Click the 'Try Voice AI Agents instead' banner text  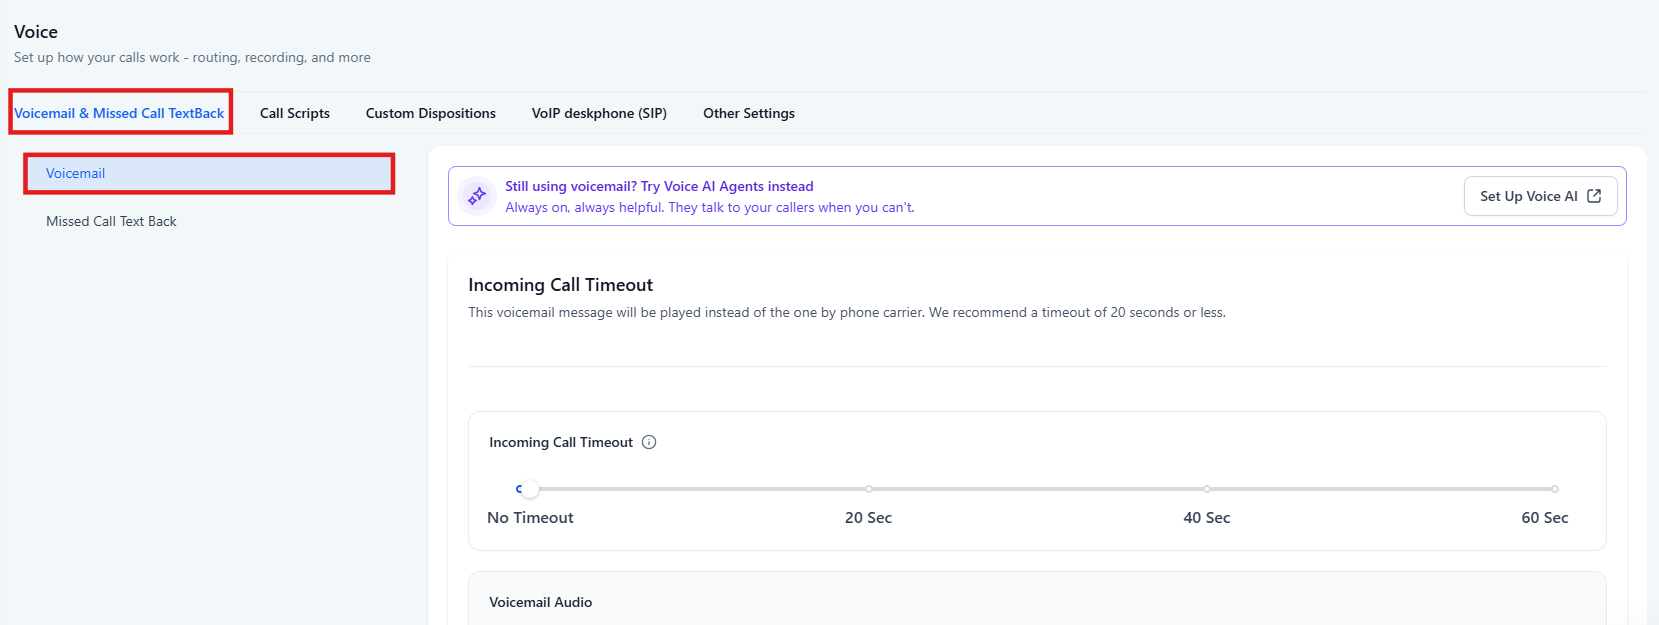[659, 186]
